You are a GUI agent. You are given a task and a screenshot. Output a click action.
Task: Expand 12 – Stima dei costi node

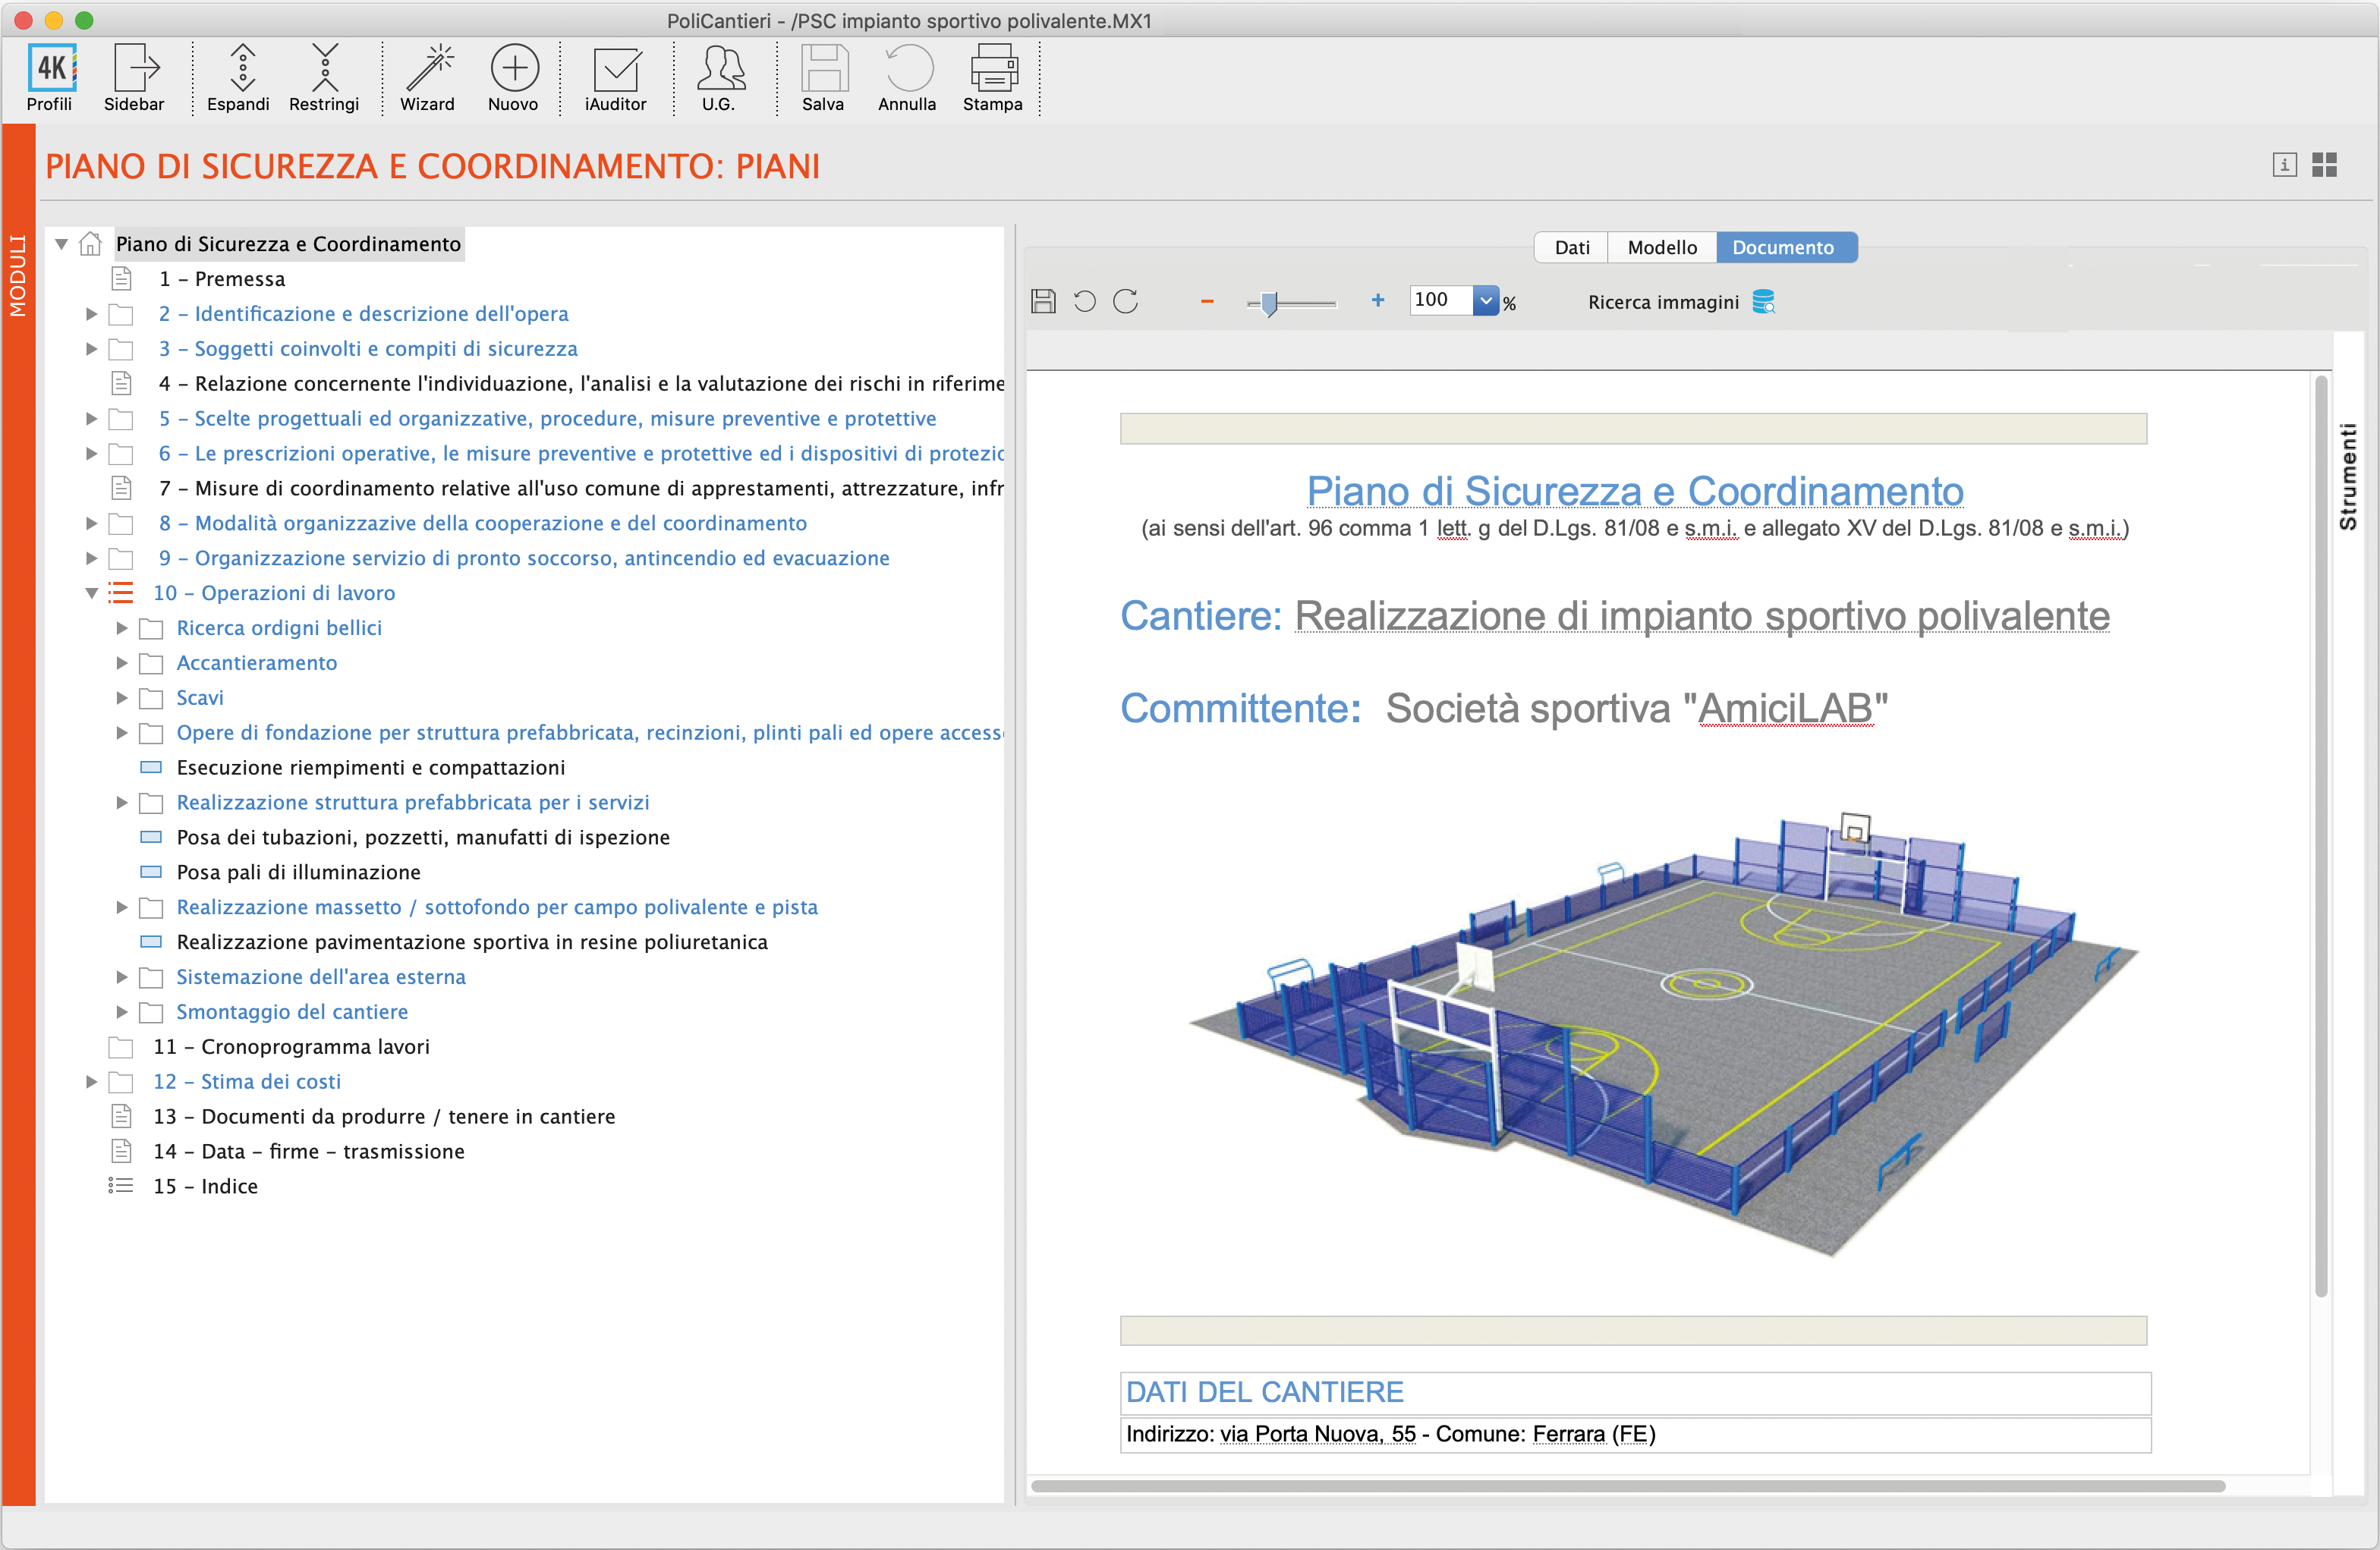[x=91, y=1082]
